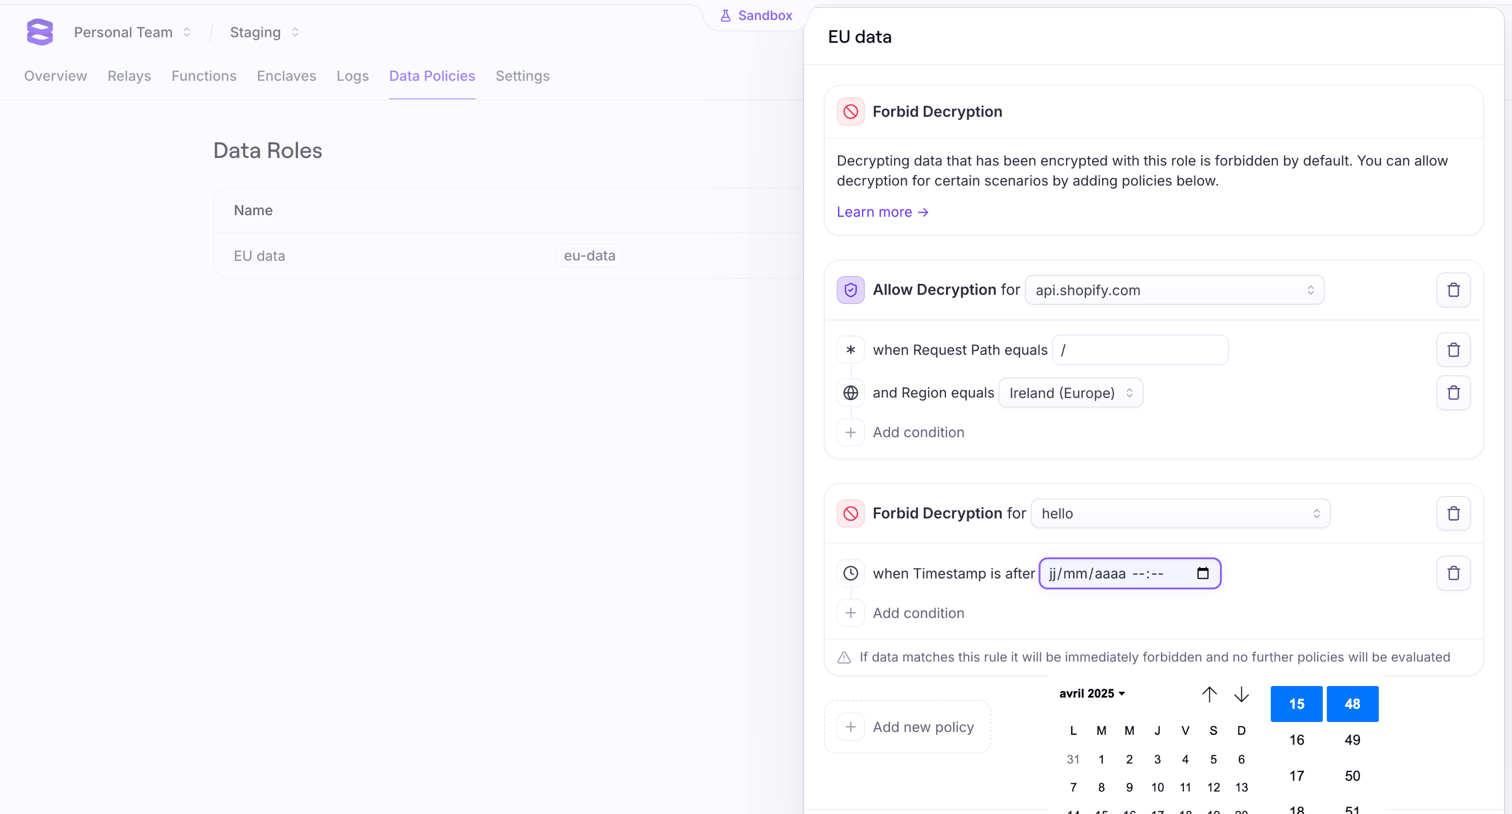Select April 9 in the calendar

coord(1129,788)
